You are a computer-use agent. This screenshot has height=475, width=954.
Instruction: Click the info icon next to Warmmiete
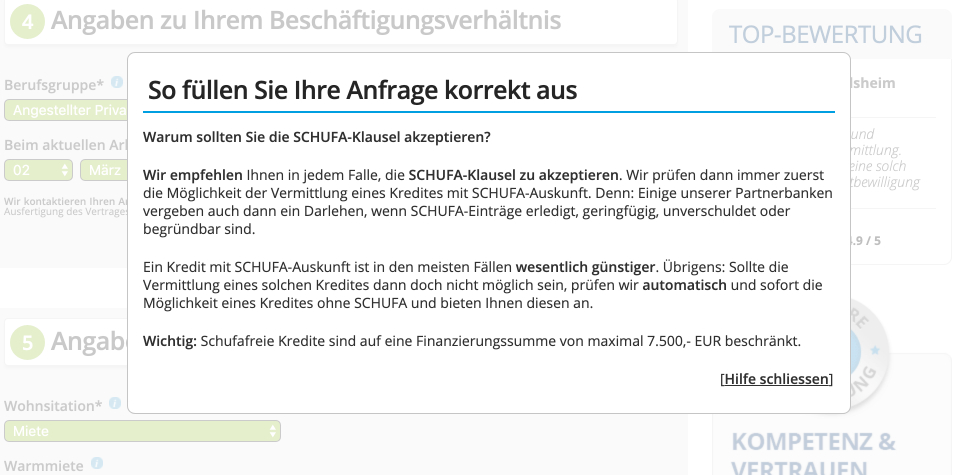tap(97, 464)
